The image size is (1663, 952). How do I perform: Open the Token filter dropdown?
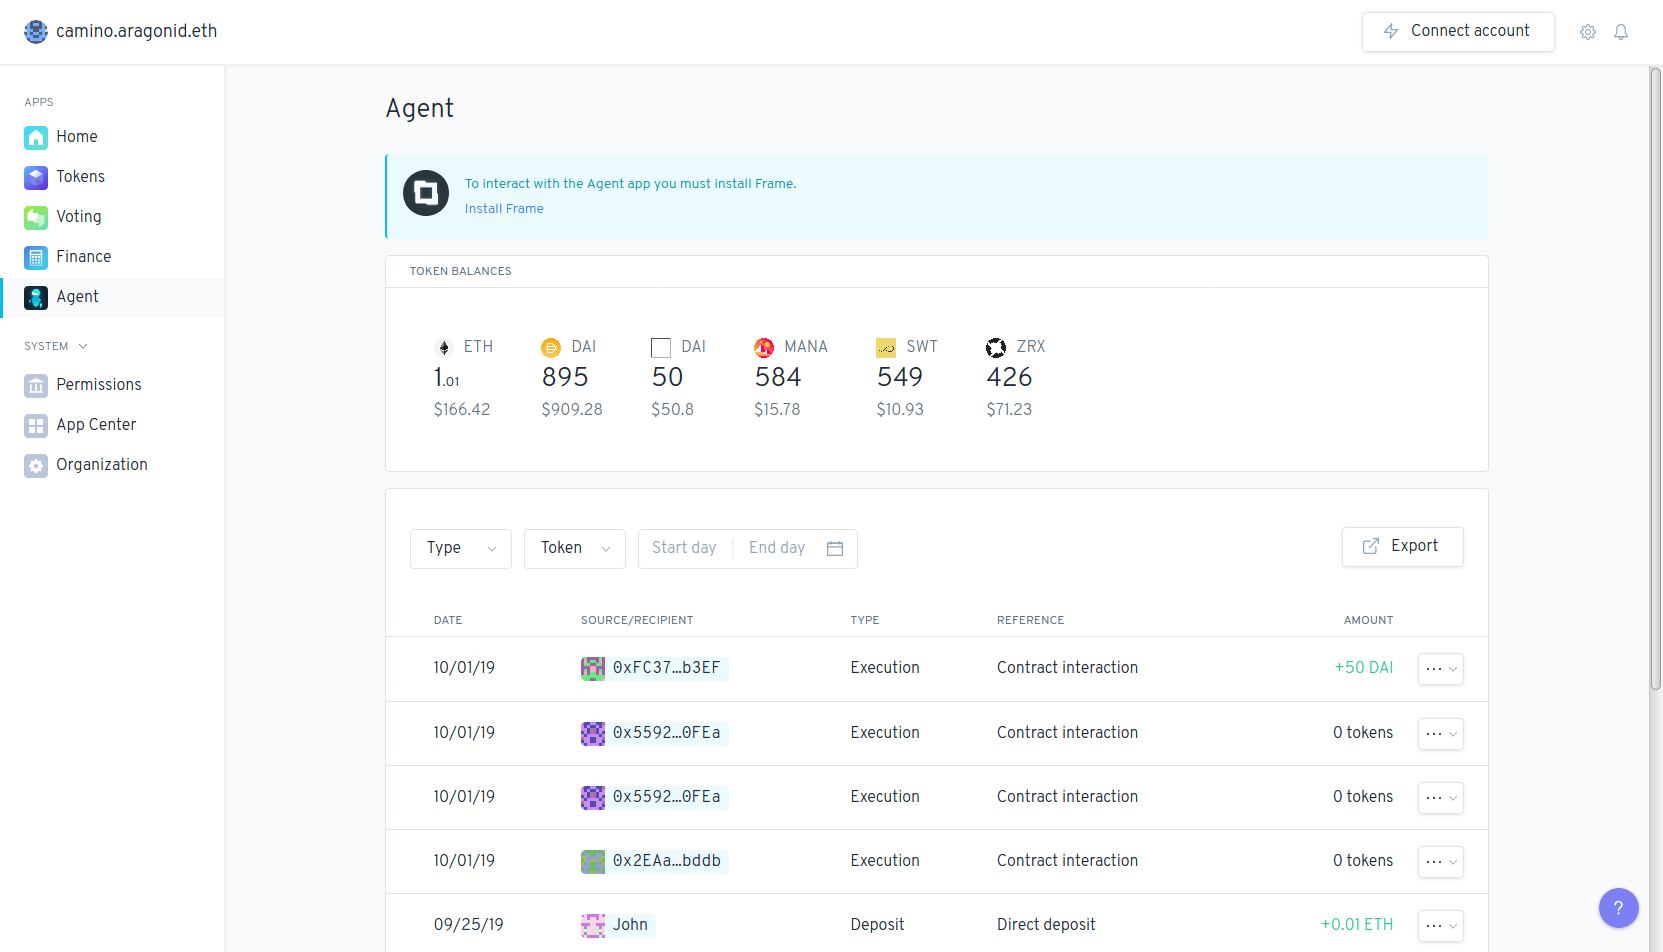point(574,548)
